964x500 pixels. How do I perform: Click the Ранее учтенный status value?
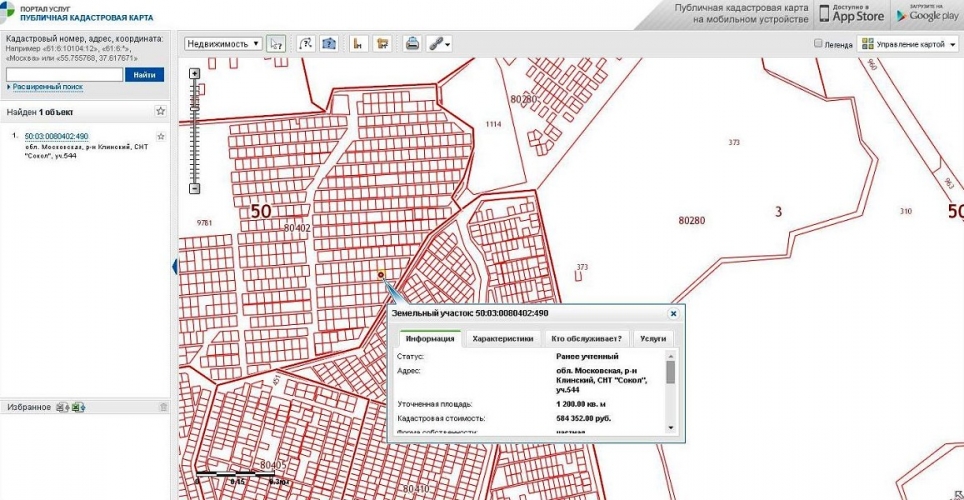pos(587,357)
